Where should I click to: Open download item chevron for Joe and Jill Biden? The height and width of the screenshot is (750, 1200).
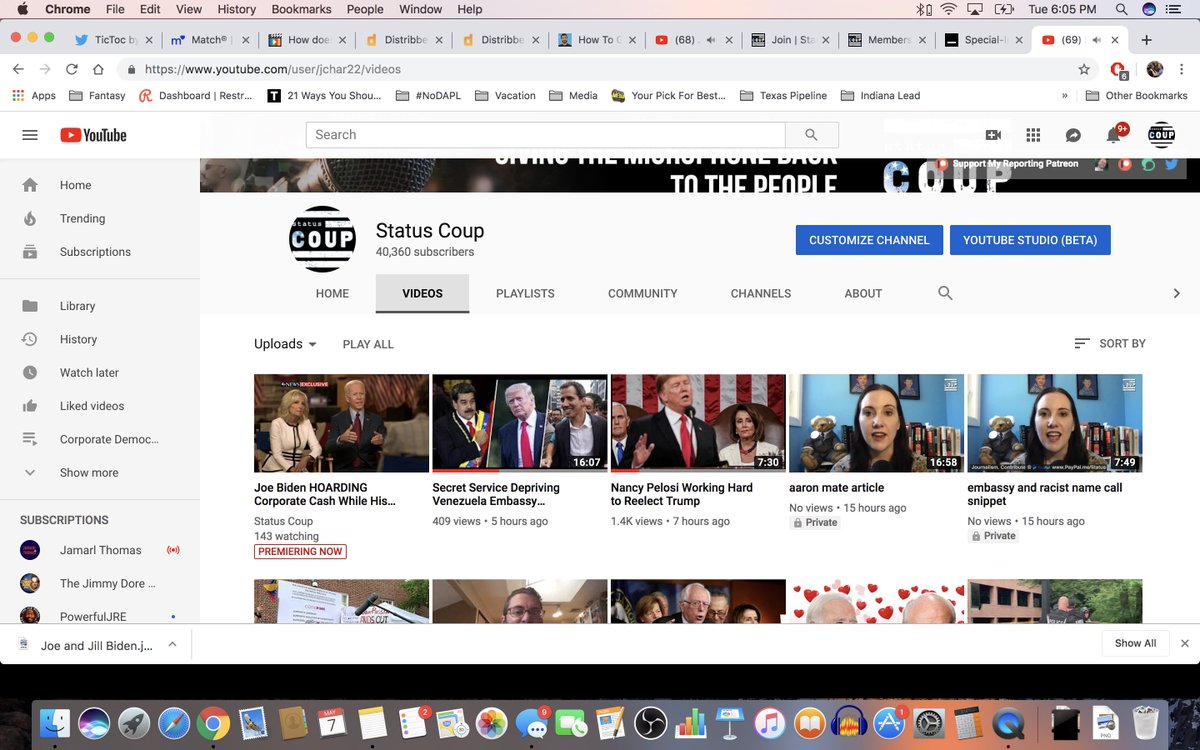click(172, 645)
